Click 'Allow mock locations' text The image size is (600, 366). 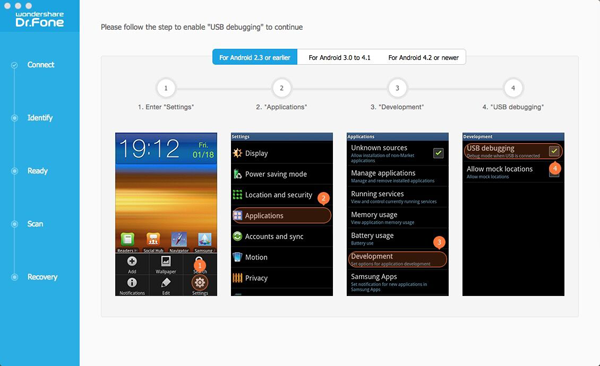tap(499, 169)
